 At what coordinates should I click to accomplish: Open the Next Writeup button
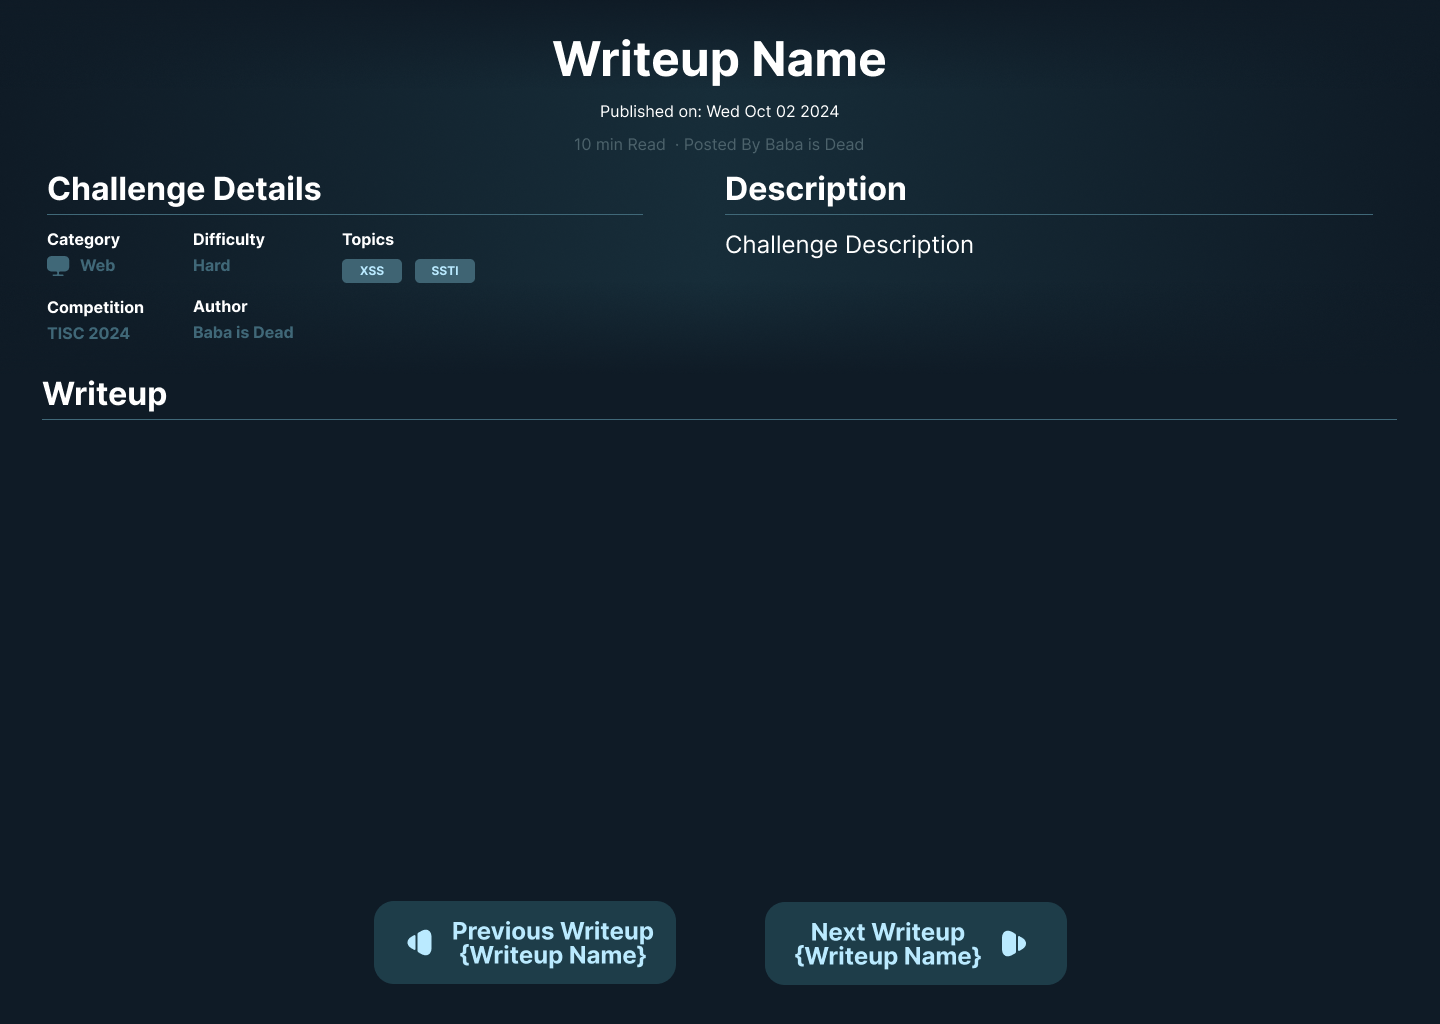coord(916,943)
